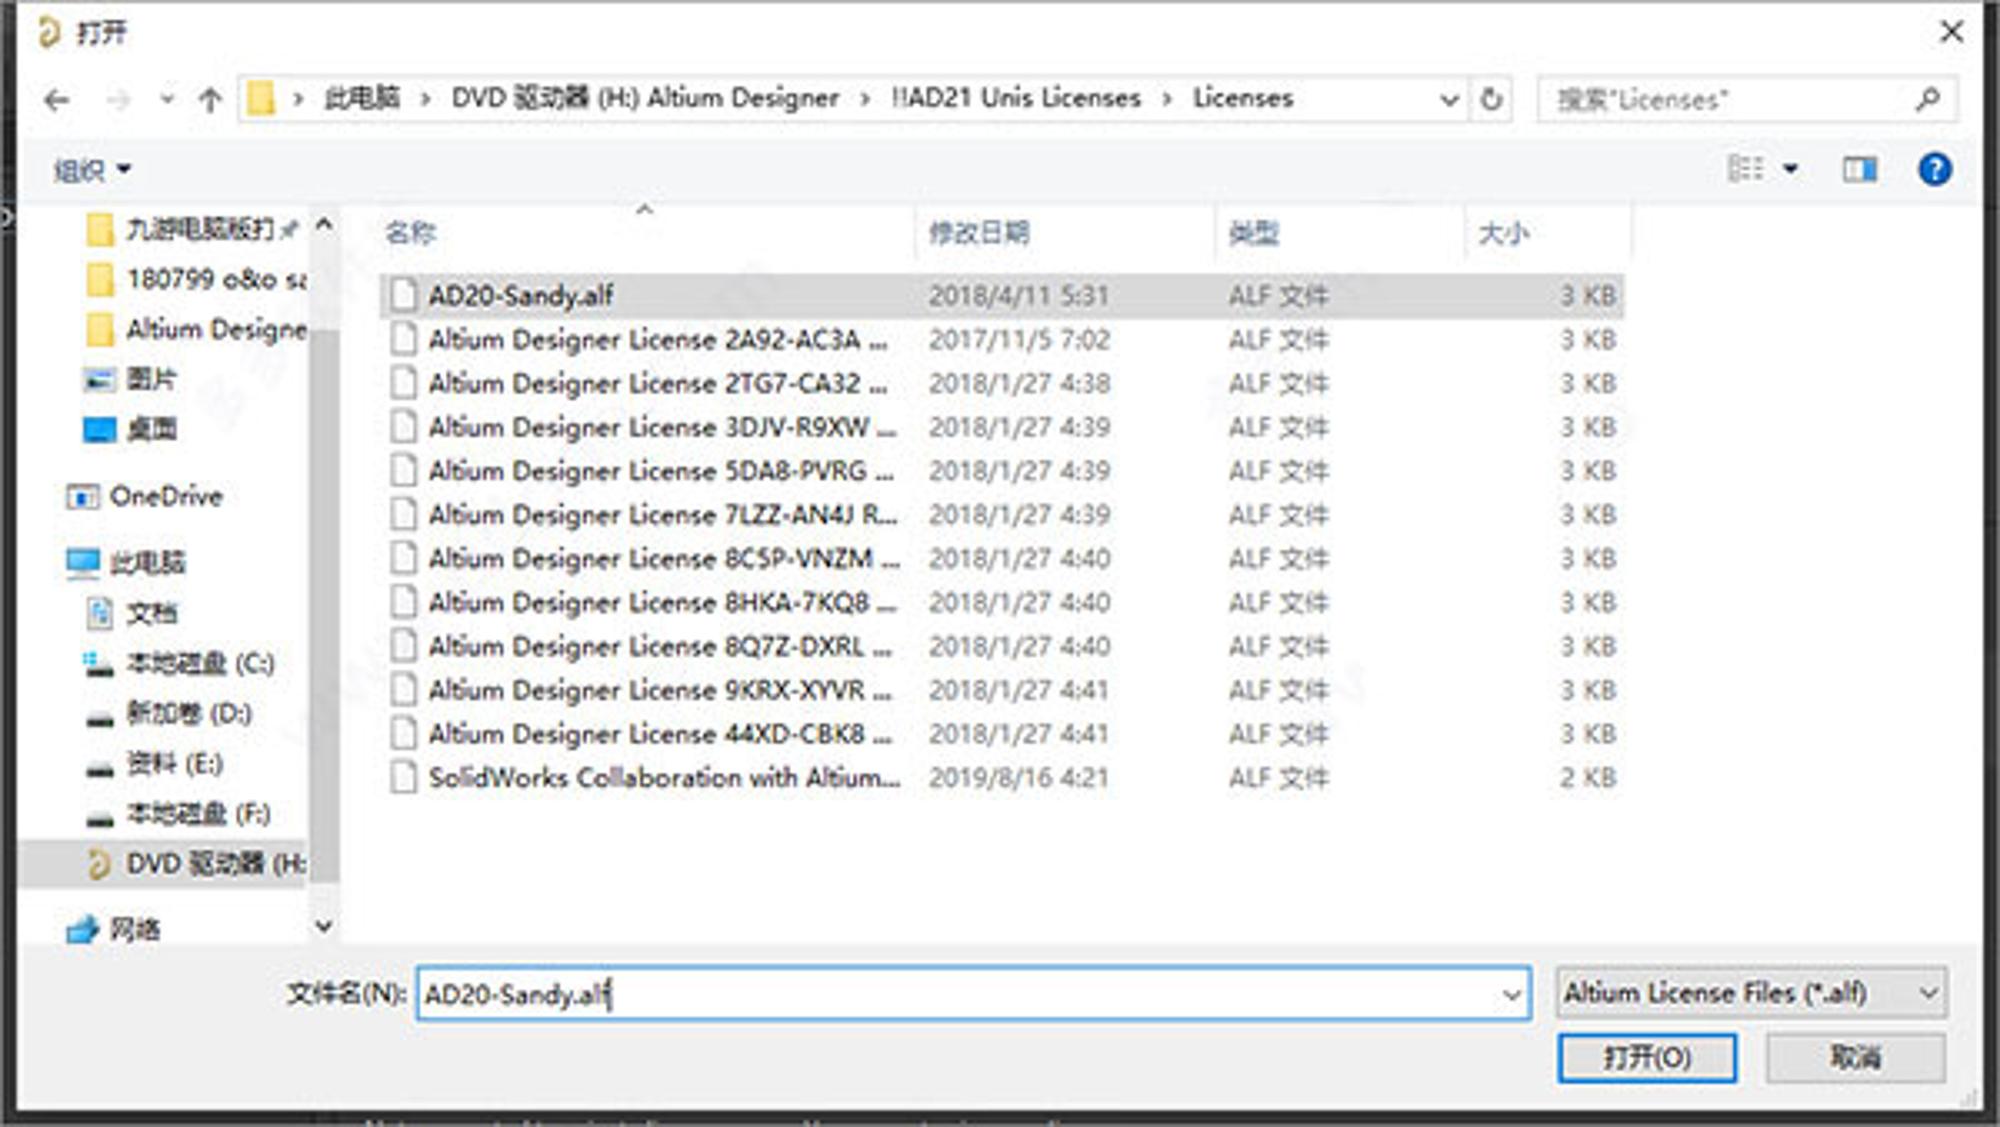Open 本地磁盘 (F:) drive
The height and width of the screenshot is (1127, 2000).
pyautogui.click(x=178, y=814)
